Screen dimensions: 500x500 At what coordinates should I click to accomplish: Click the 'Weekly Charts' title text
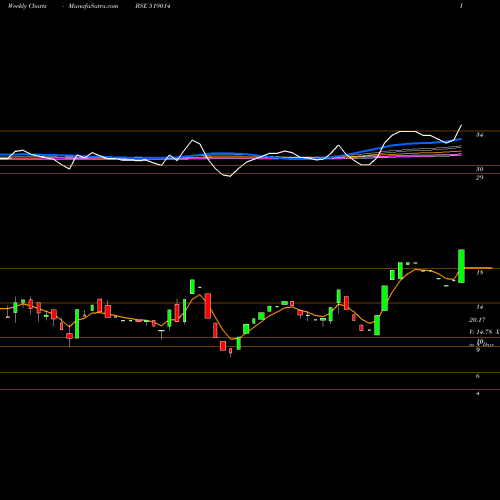point(27,6)
